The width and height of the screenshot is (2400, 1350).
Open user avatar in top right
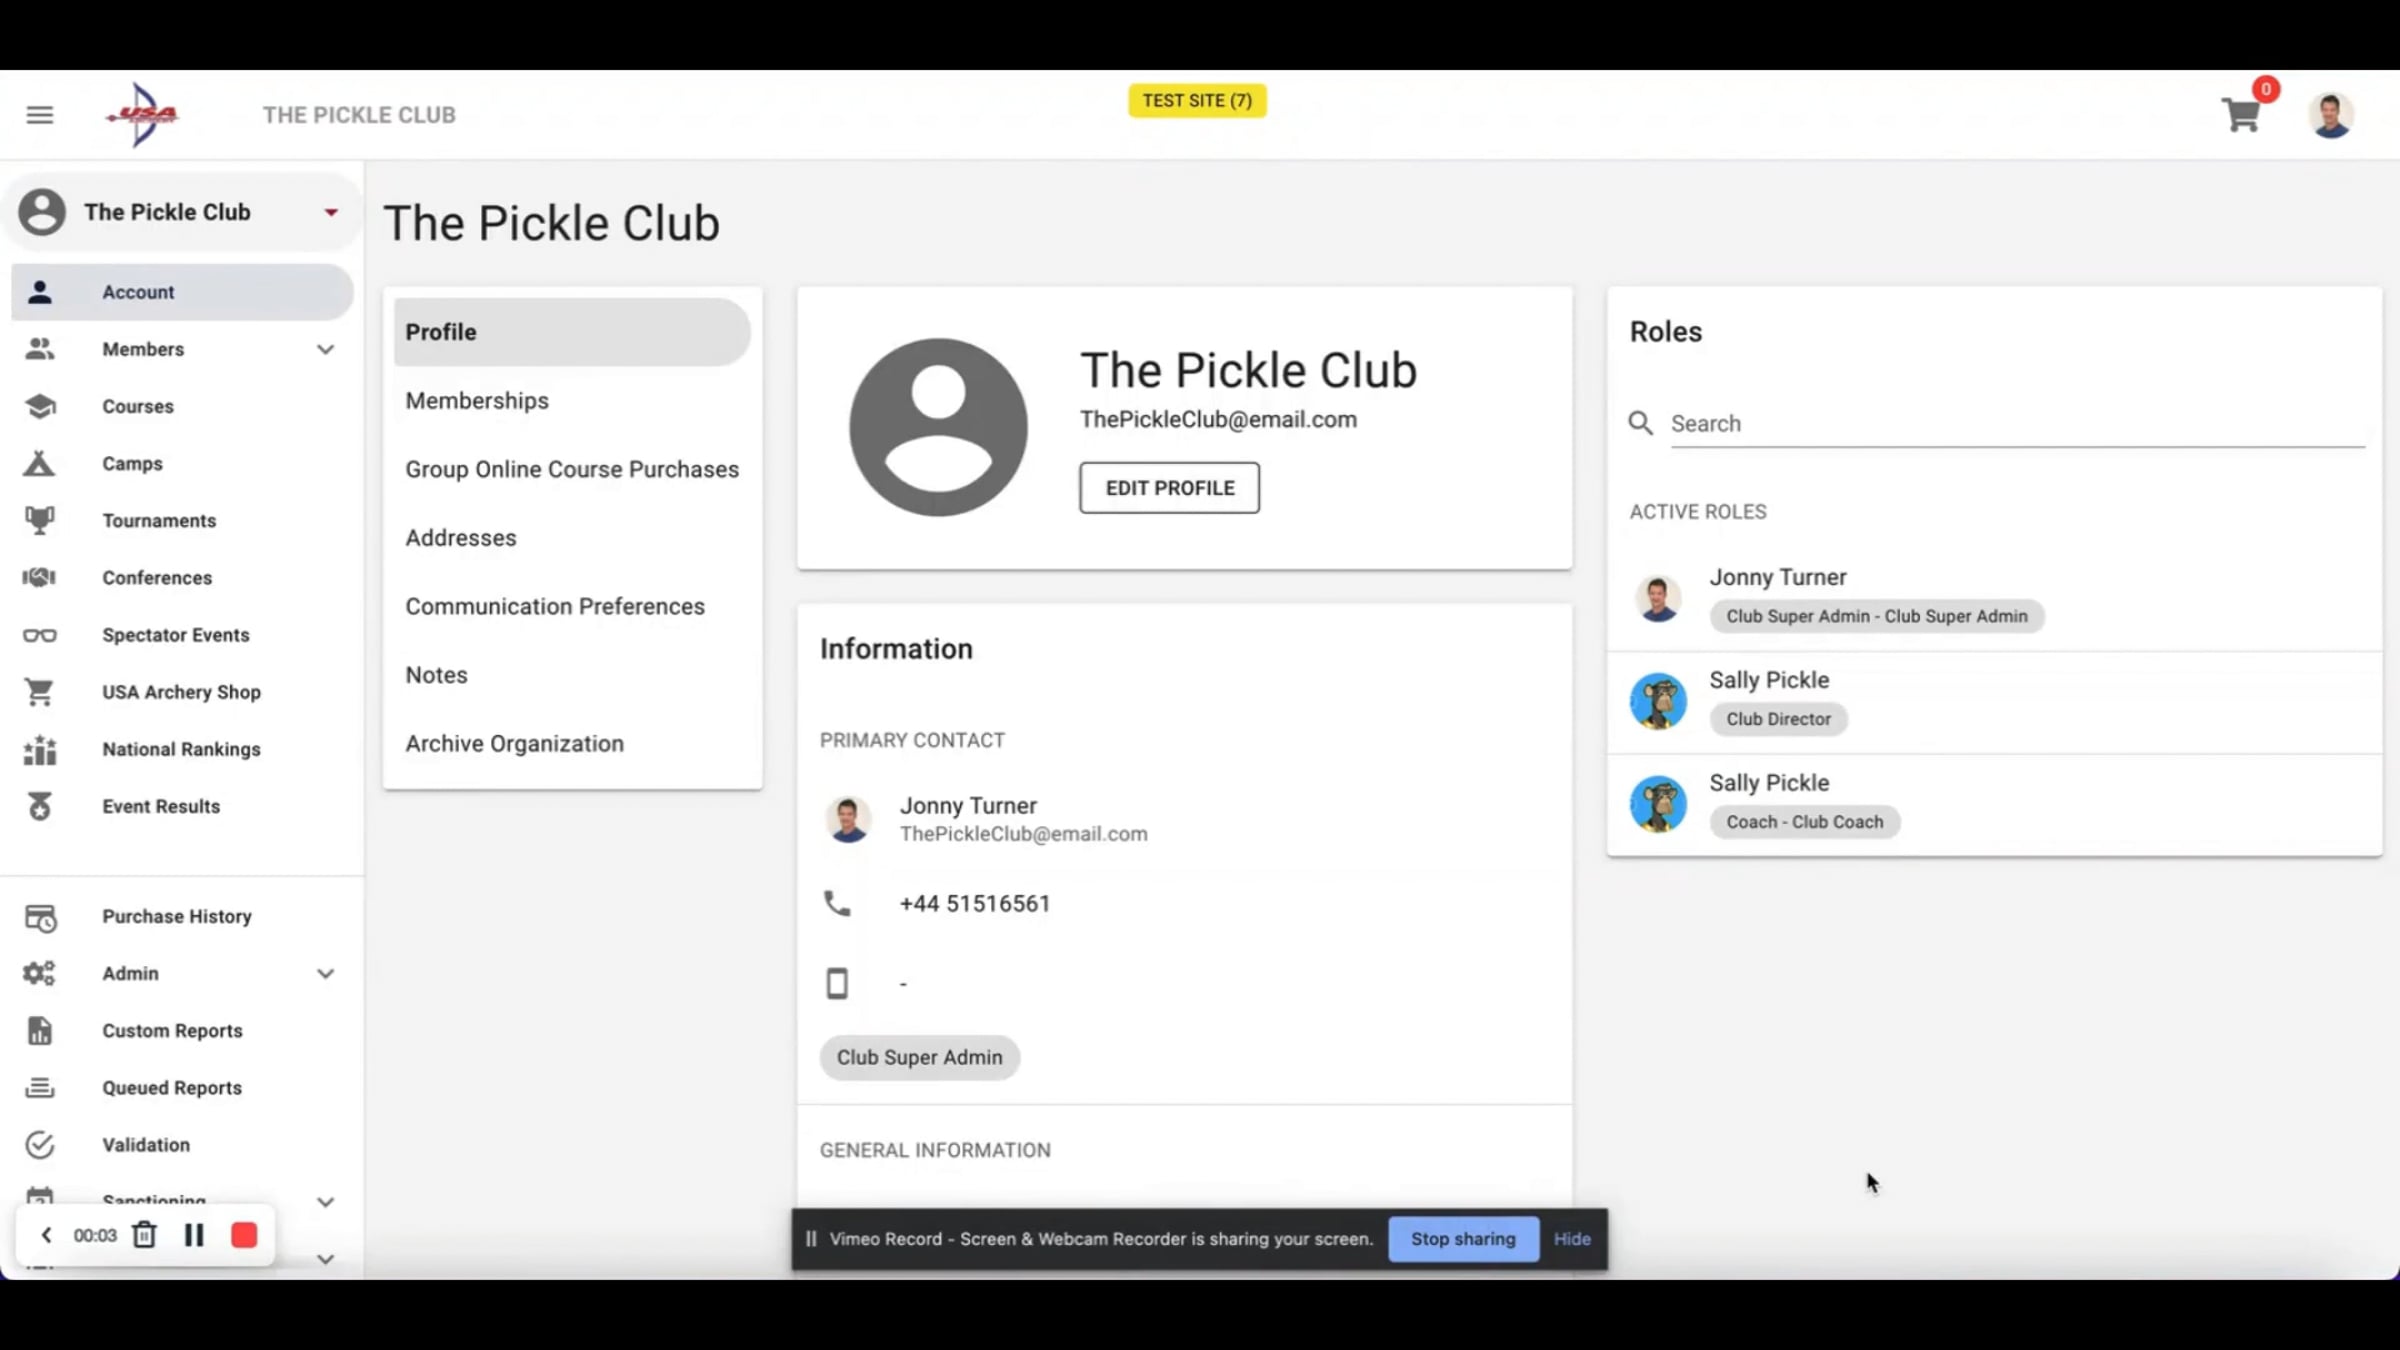click(x=2331, y=115)
